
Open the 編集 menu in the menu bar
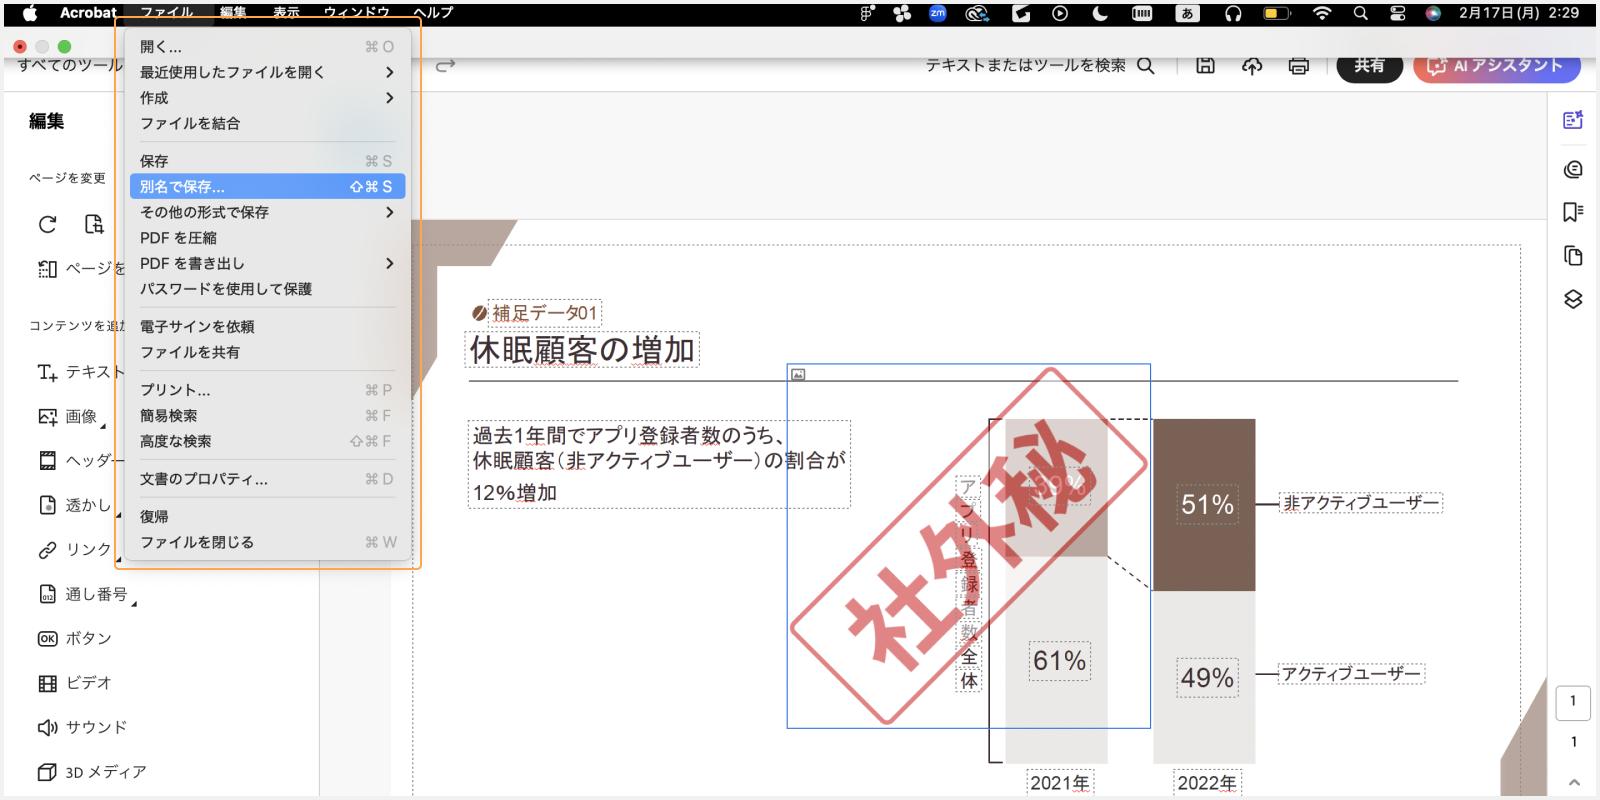pos(233,13)
